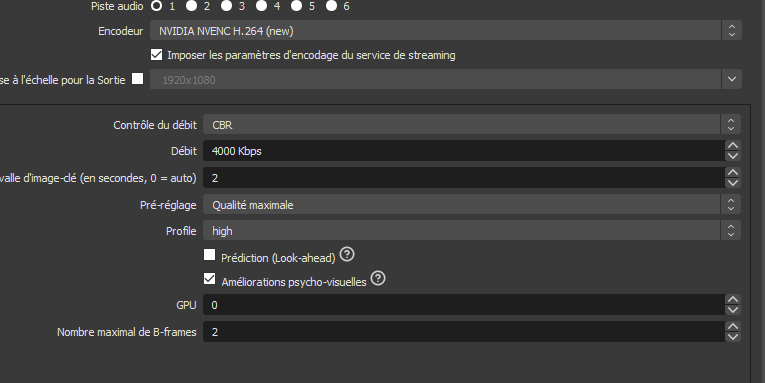Image resolution: width=765 pixels, height=383 pixels.
Task: Click the Piste audio label
Action: click(x=117, y=6)
